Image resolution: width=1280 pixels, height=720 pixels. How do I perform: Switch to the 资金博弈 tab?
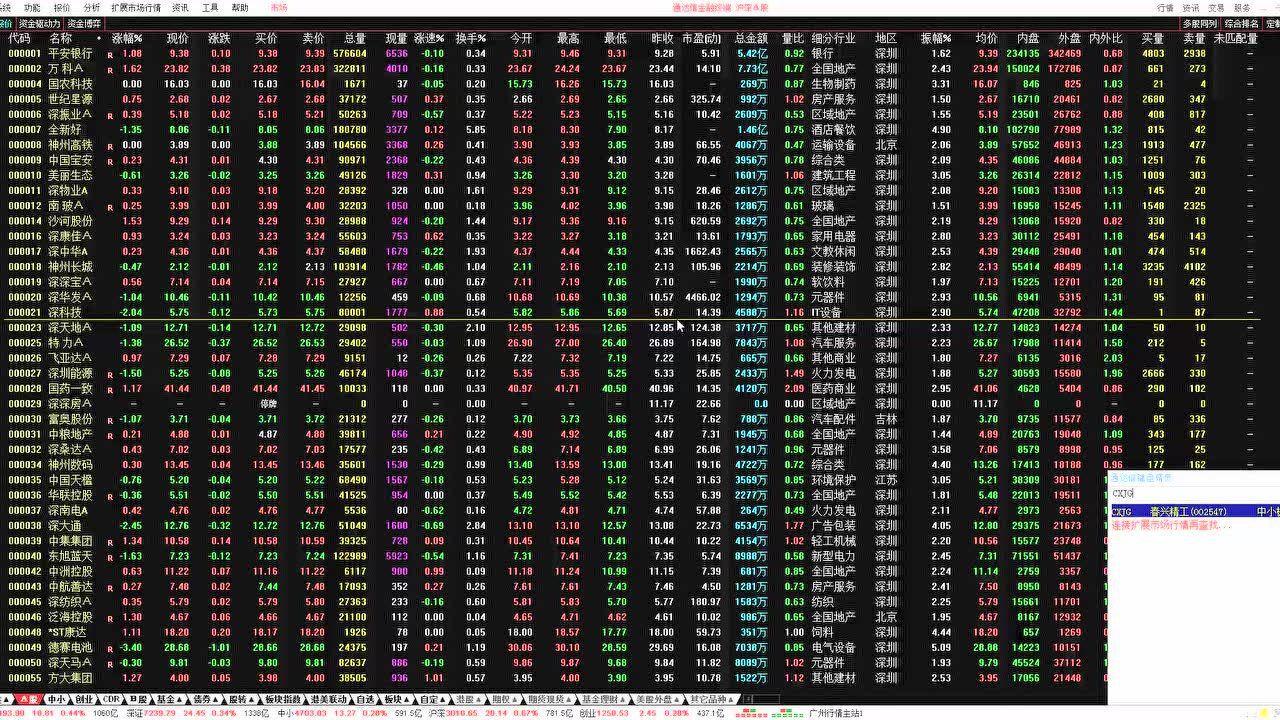coord(84,23)
